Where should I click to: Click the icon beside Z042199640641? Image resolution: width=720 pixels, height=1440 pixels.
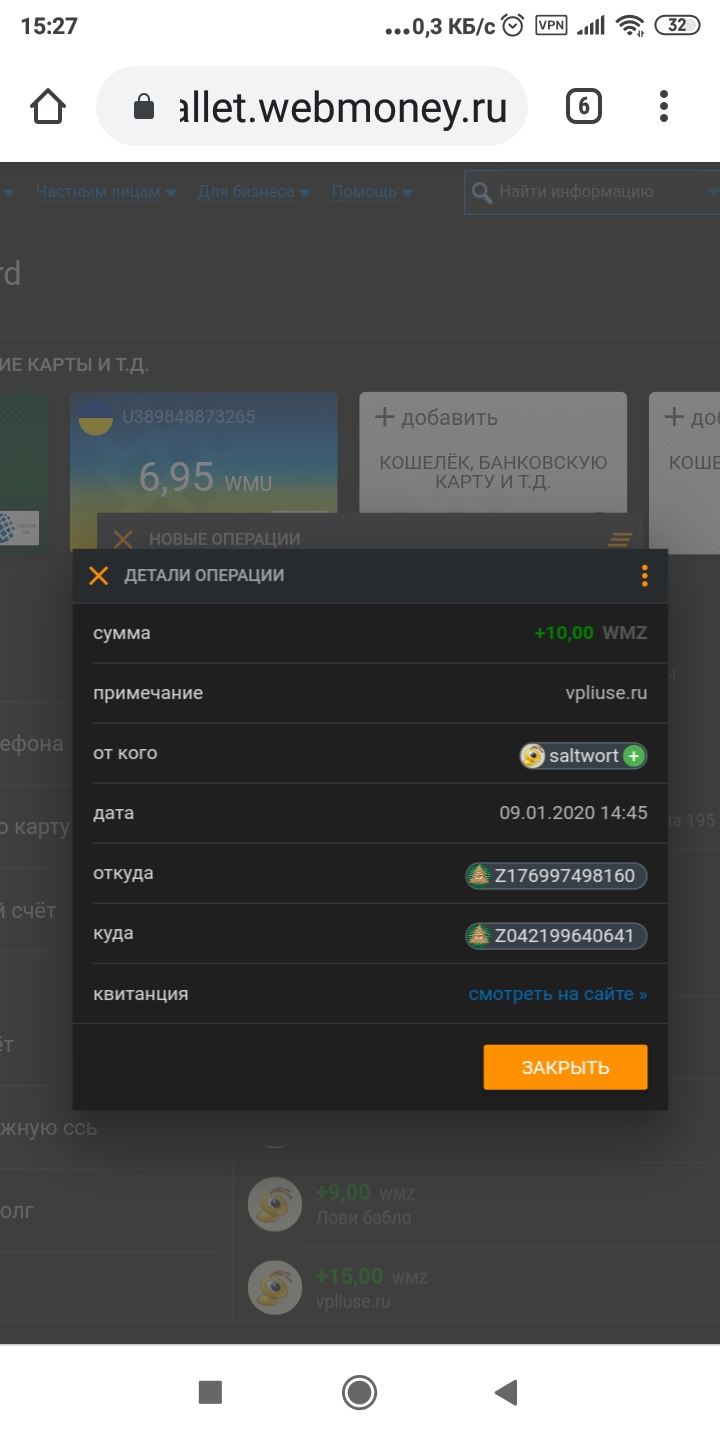[x=480, y=936]
